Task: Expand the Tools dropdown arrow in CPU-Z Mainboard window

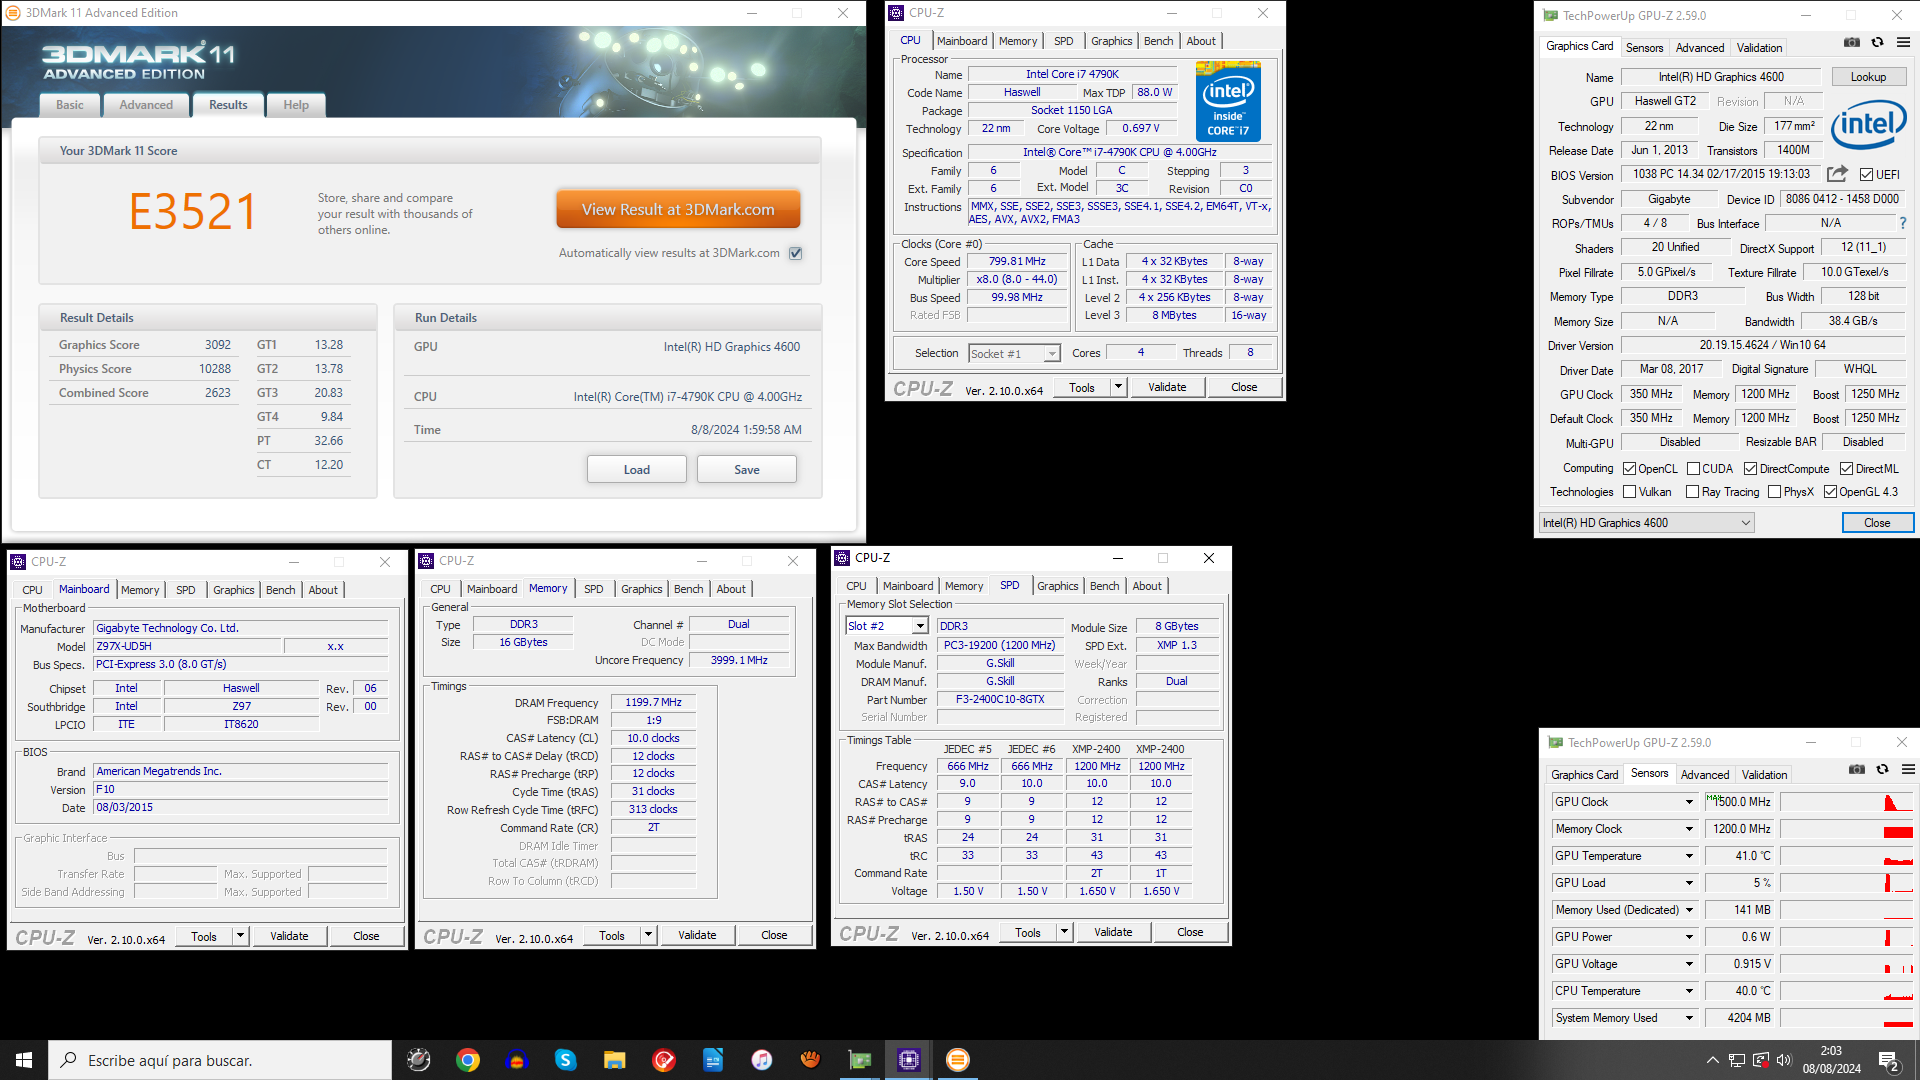Action: (x=241, y=936)
